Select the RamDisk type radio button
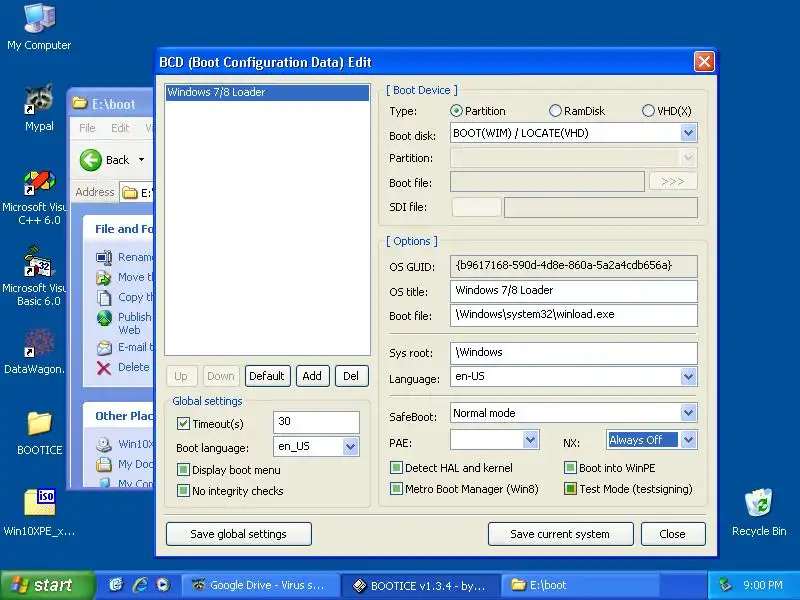Screen dimensions: 800x600 (x=555, y=111)
